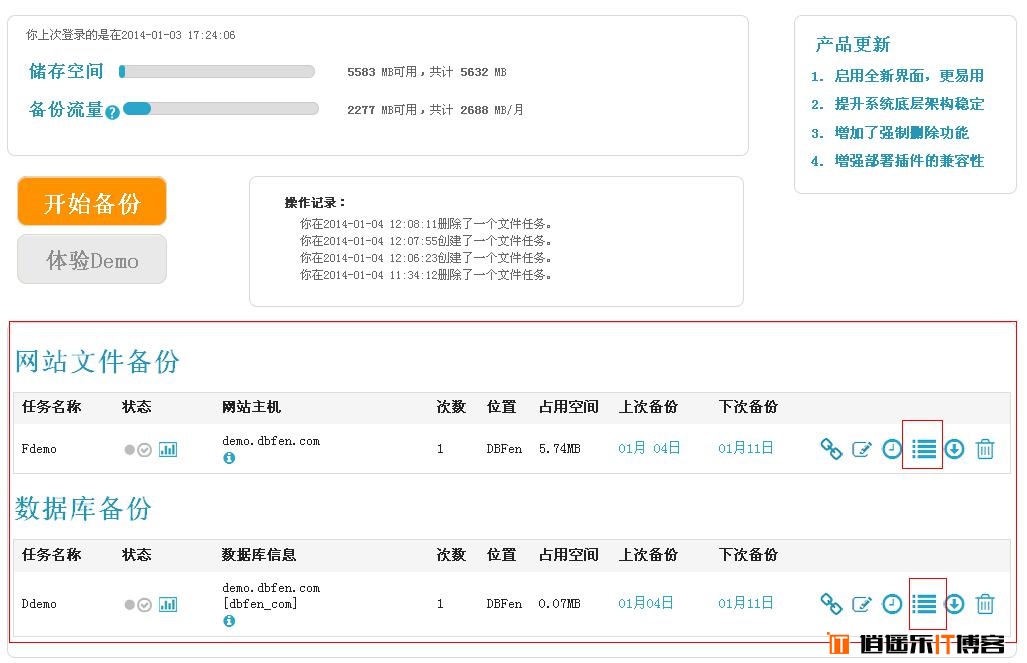1027x663 pixels.
Task: Click the download icon in Ddemo row
Action: 954,603
